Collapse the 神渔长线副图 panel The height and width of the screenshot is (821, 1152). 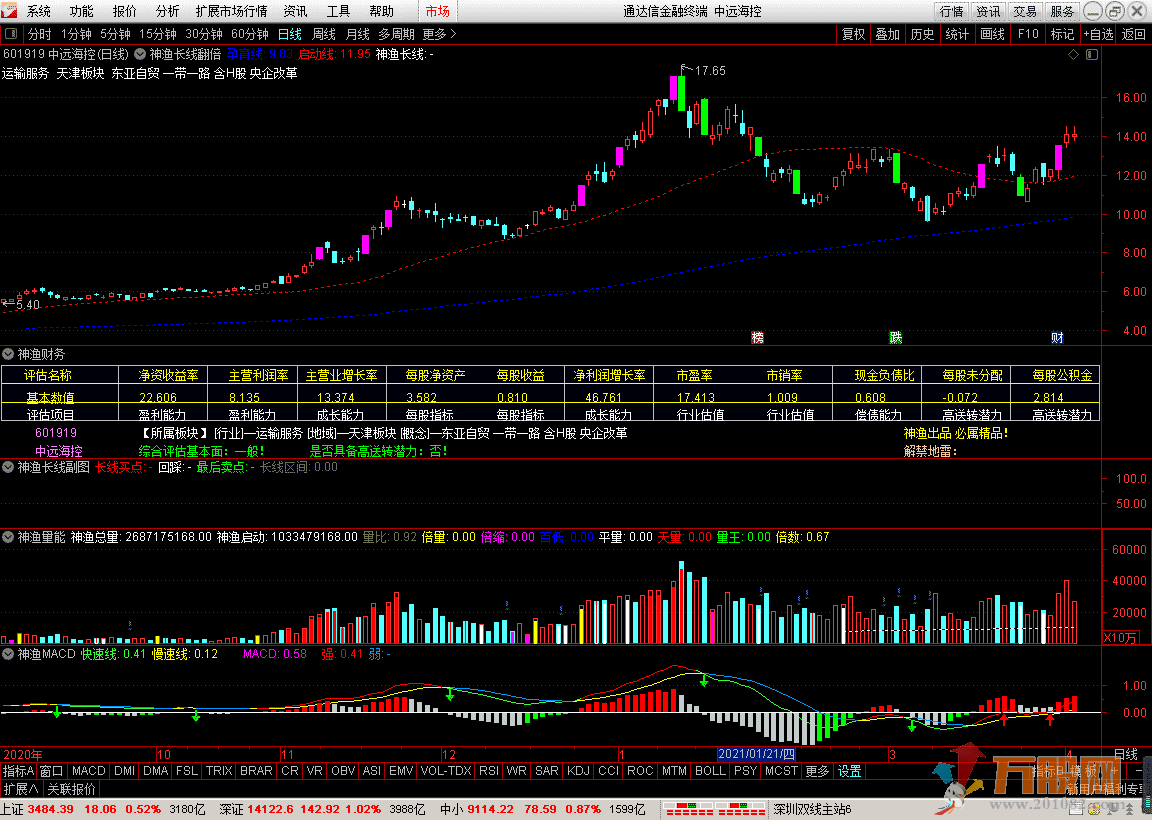point(8,467)
